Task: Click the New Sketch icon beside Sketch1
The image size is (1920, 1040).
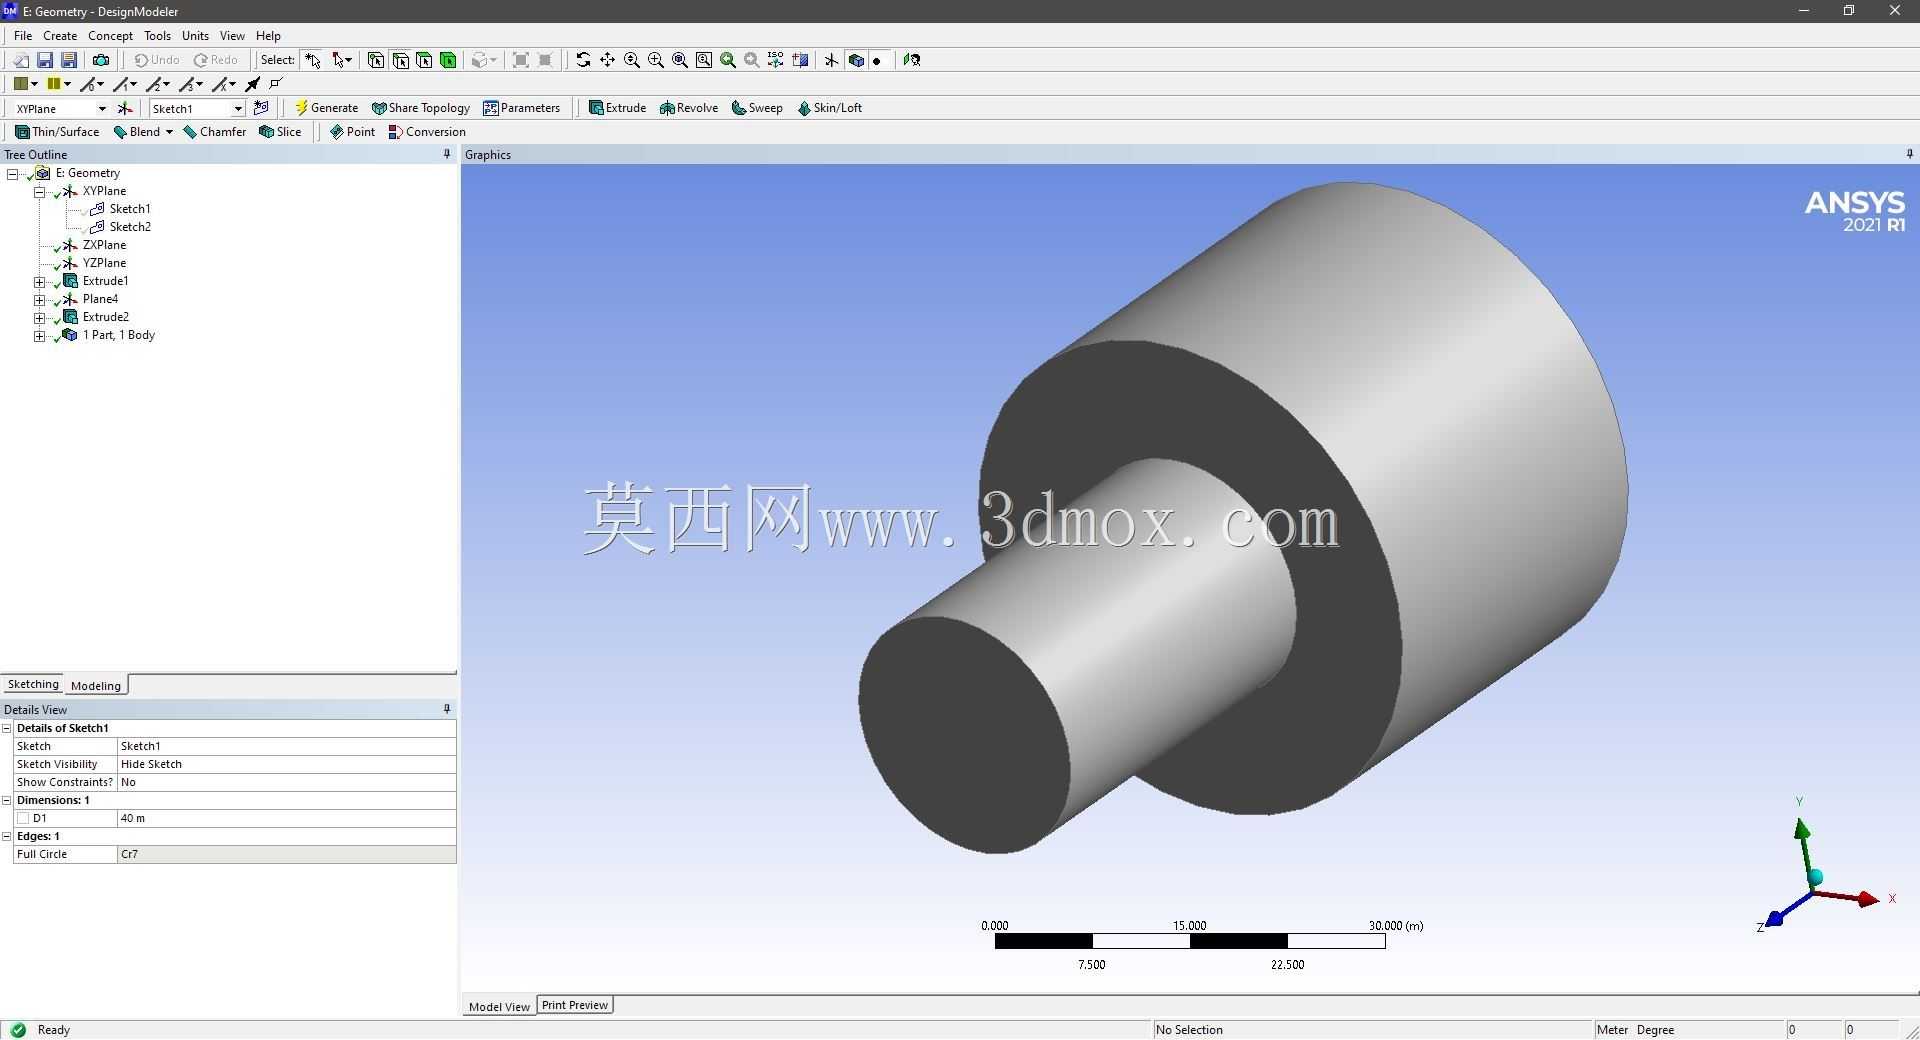Action: [x=262, y=108]
